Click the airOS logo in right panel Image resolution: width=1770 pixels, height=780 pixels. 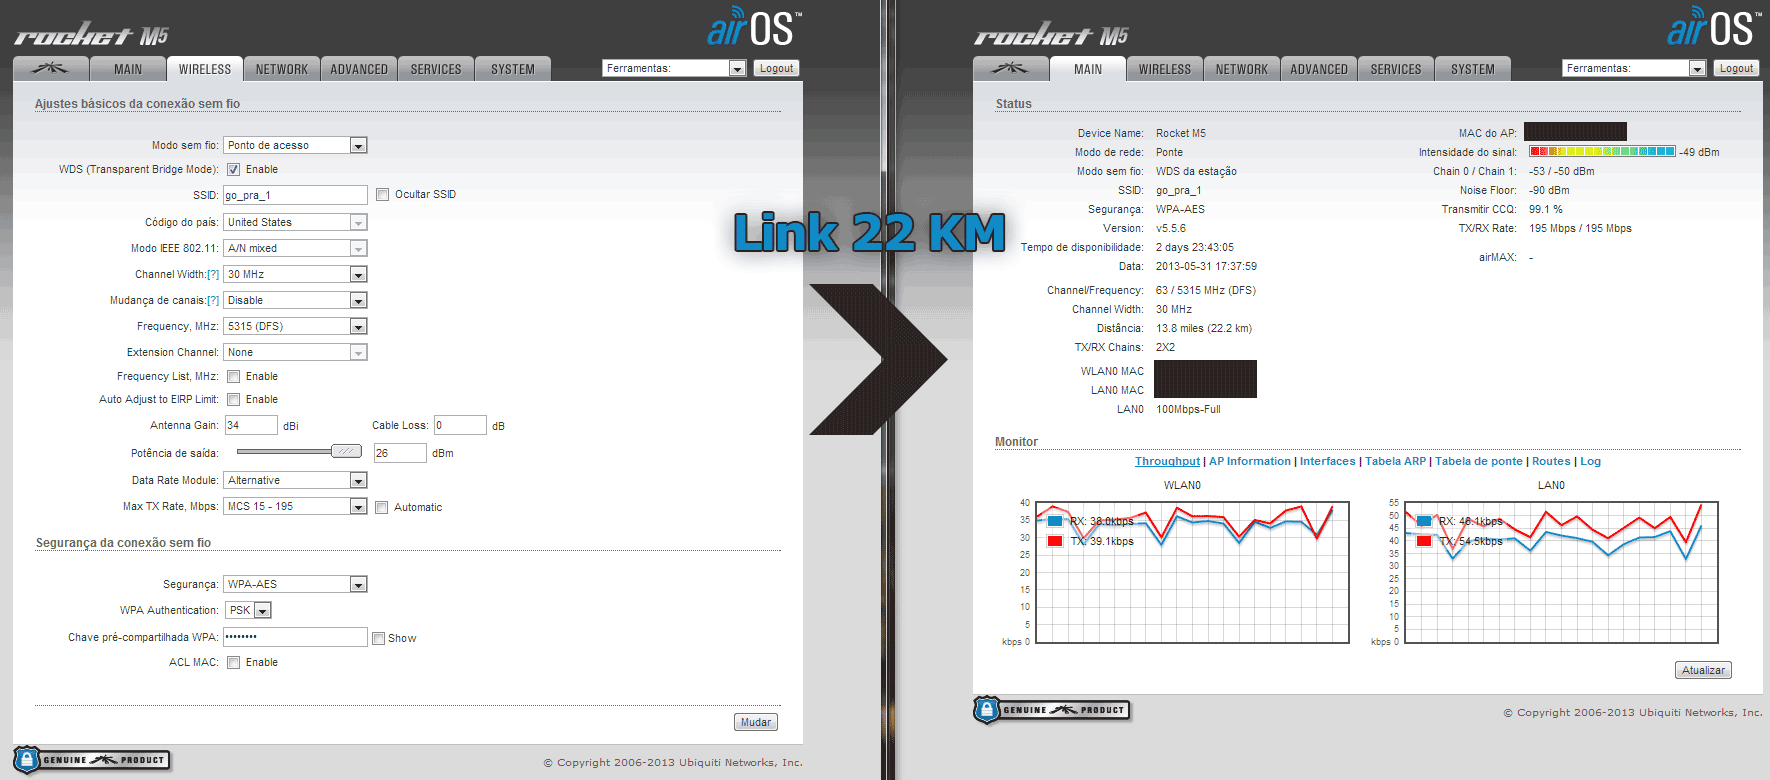pyautogui.click(x=1715, y=28)
